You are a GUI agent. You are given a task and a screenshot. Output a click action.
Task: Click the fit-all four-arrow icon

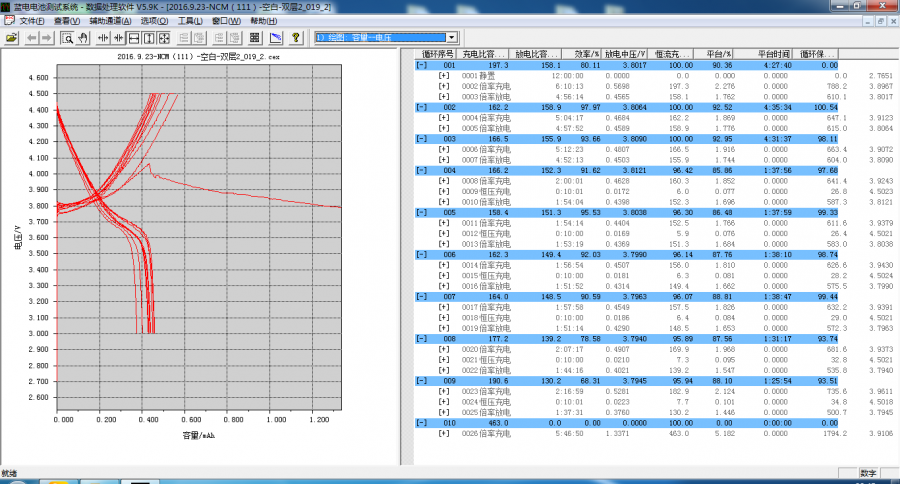coord(164,38)
